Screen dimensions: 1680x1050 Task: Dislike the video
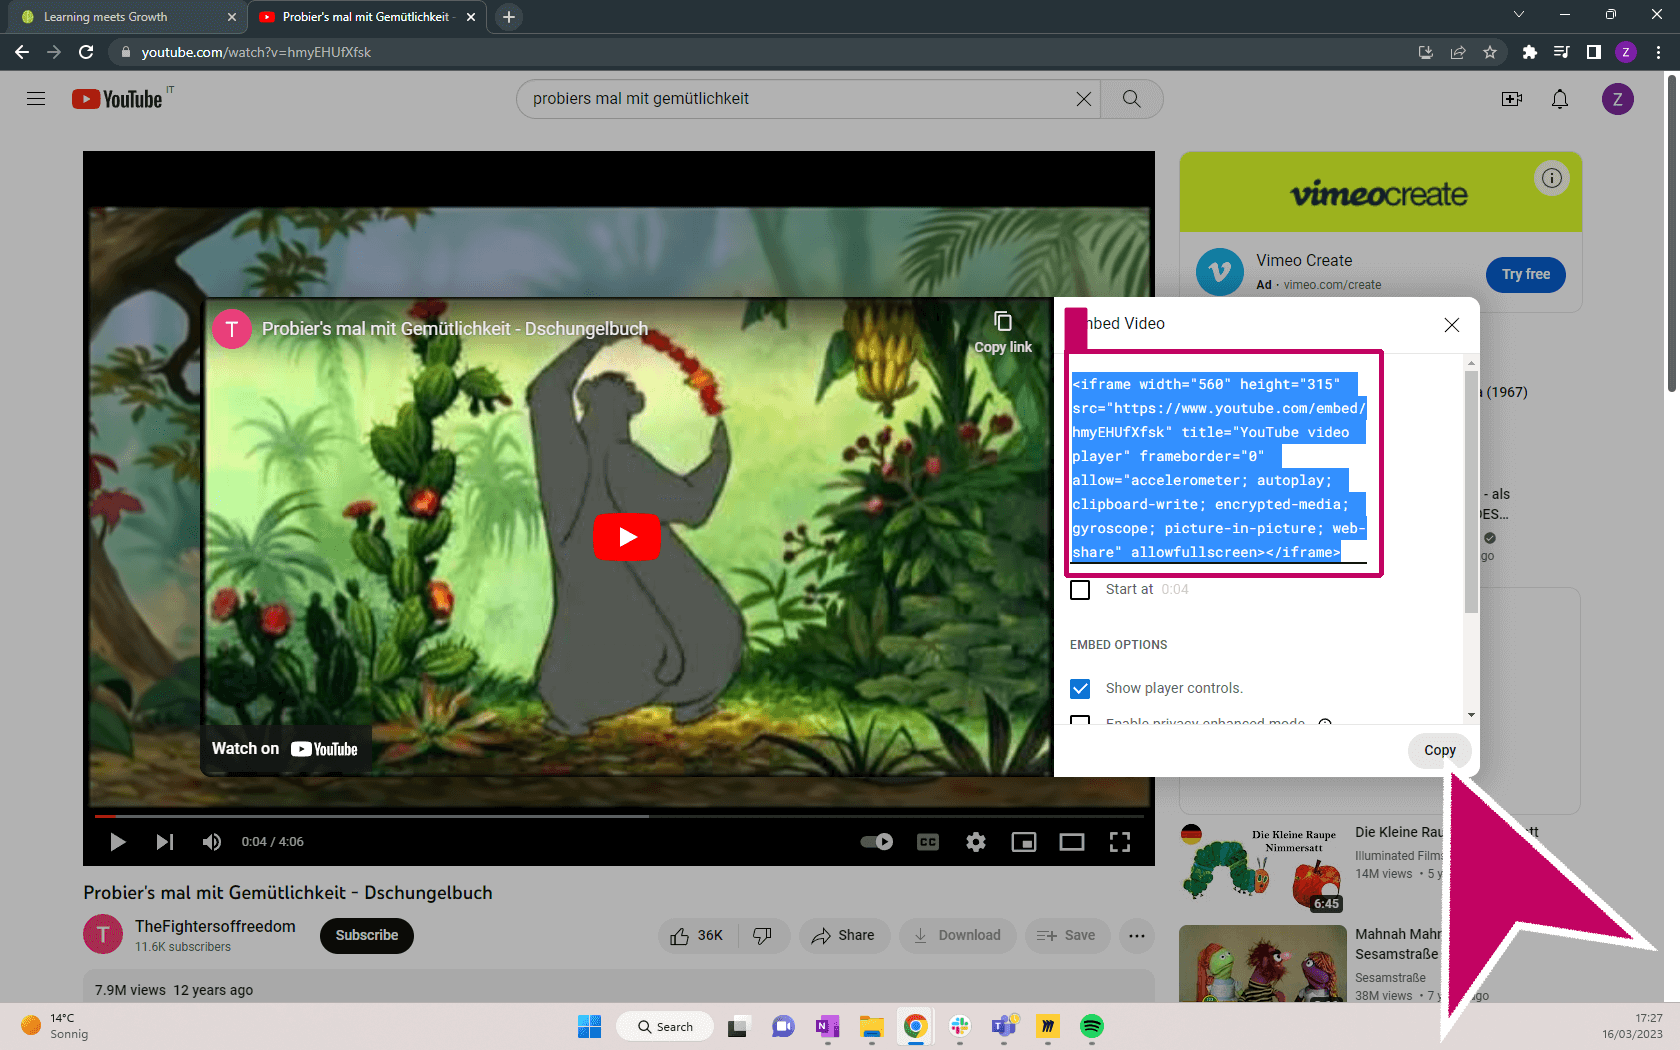tap(763, 935)
